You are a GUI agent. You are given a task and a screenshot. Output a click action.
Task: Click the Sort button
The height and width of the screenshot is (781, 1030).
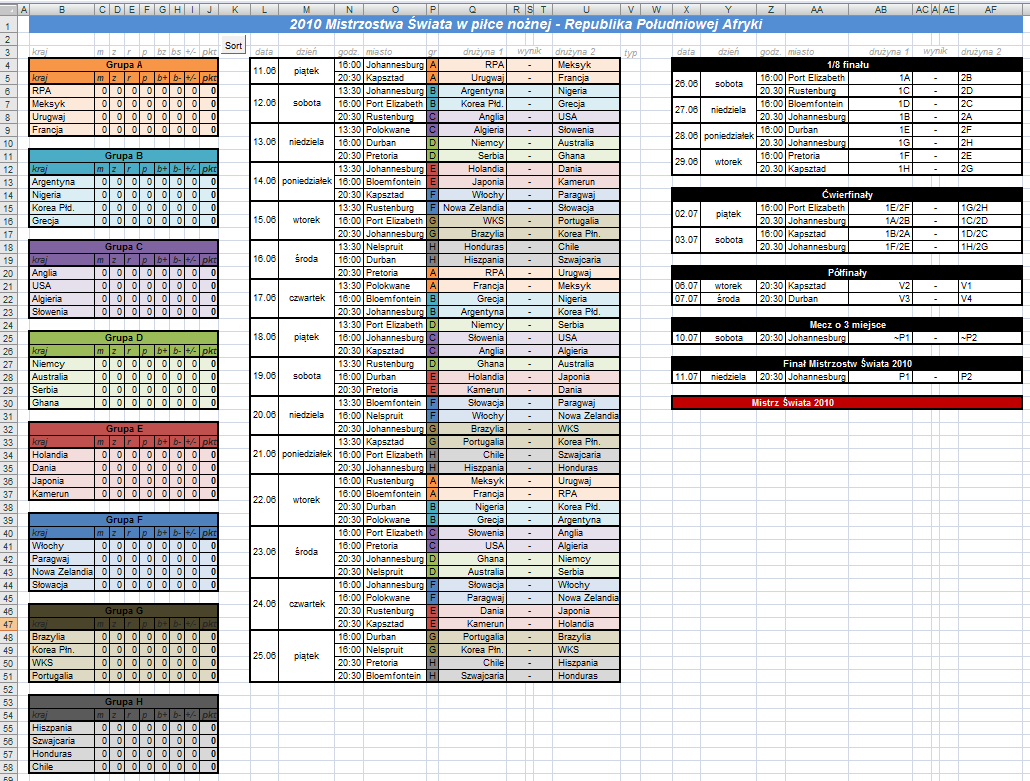233,45
